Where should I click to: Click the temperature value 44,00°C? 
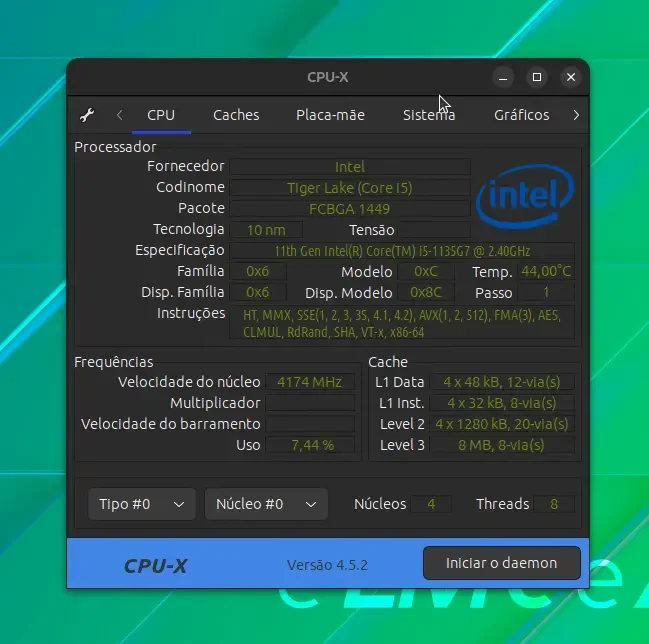[546, 272]
